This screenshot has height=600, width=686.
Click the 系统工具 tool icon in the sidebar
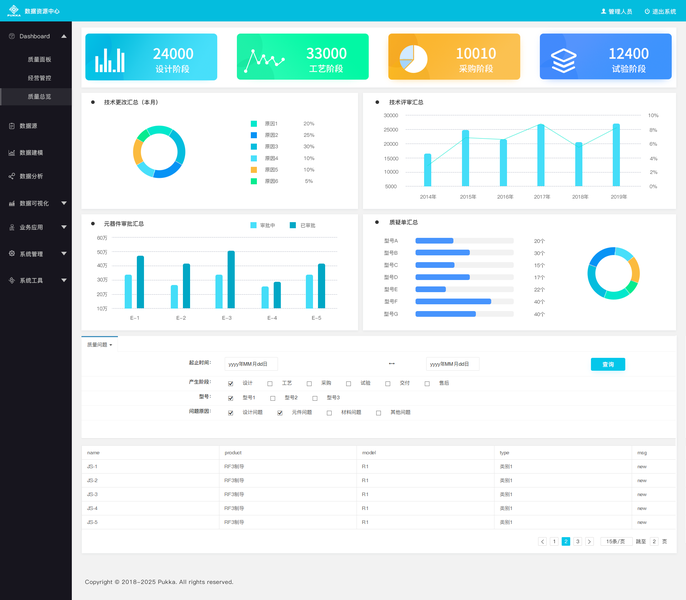(12, 281)
